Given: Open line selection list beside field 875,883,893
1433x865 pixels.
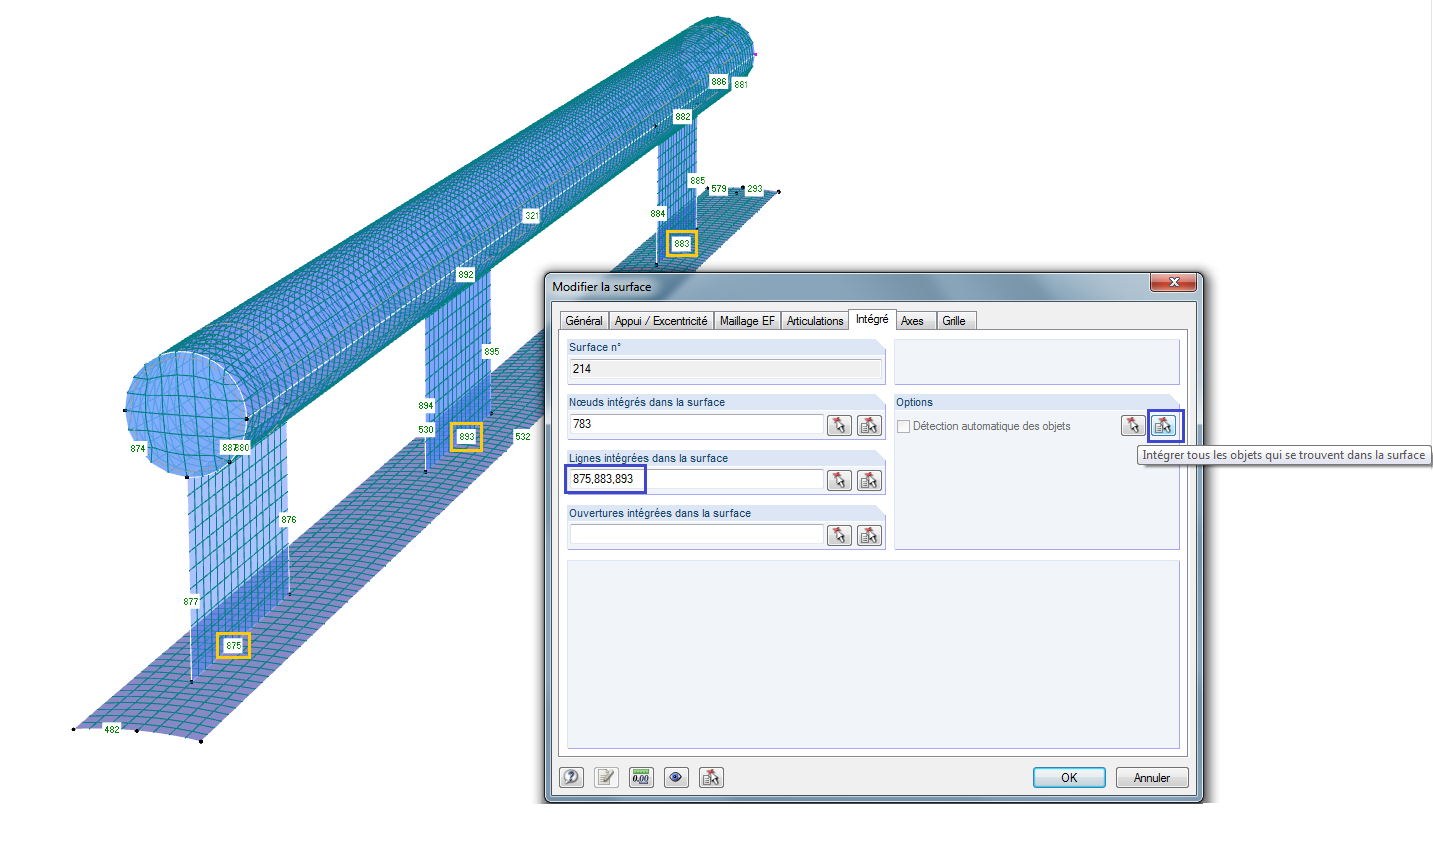Looking at the screenshot, I should pyautogui.click(x=869, y=480).
